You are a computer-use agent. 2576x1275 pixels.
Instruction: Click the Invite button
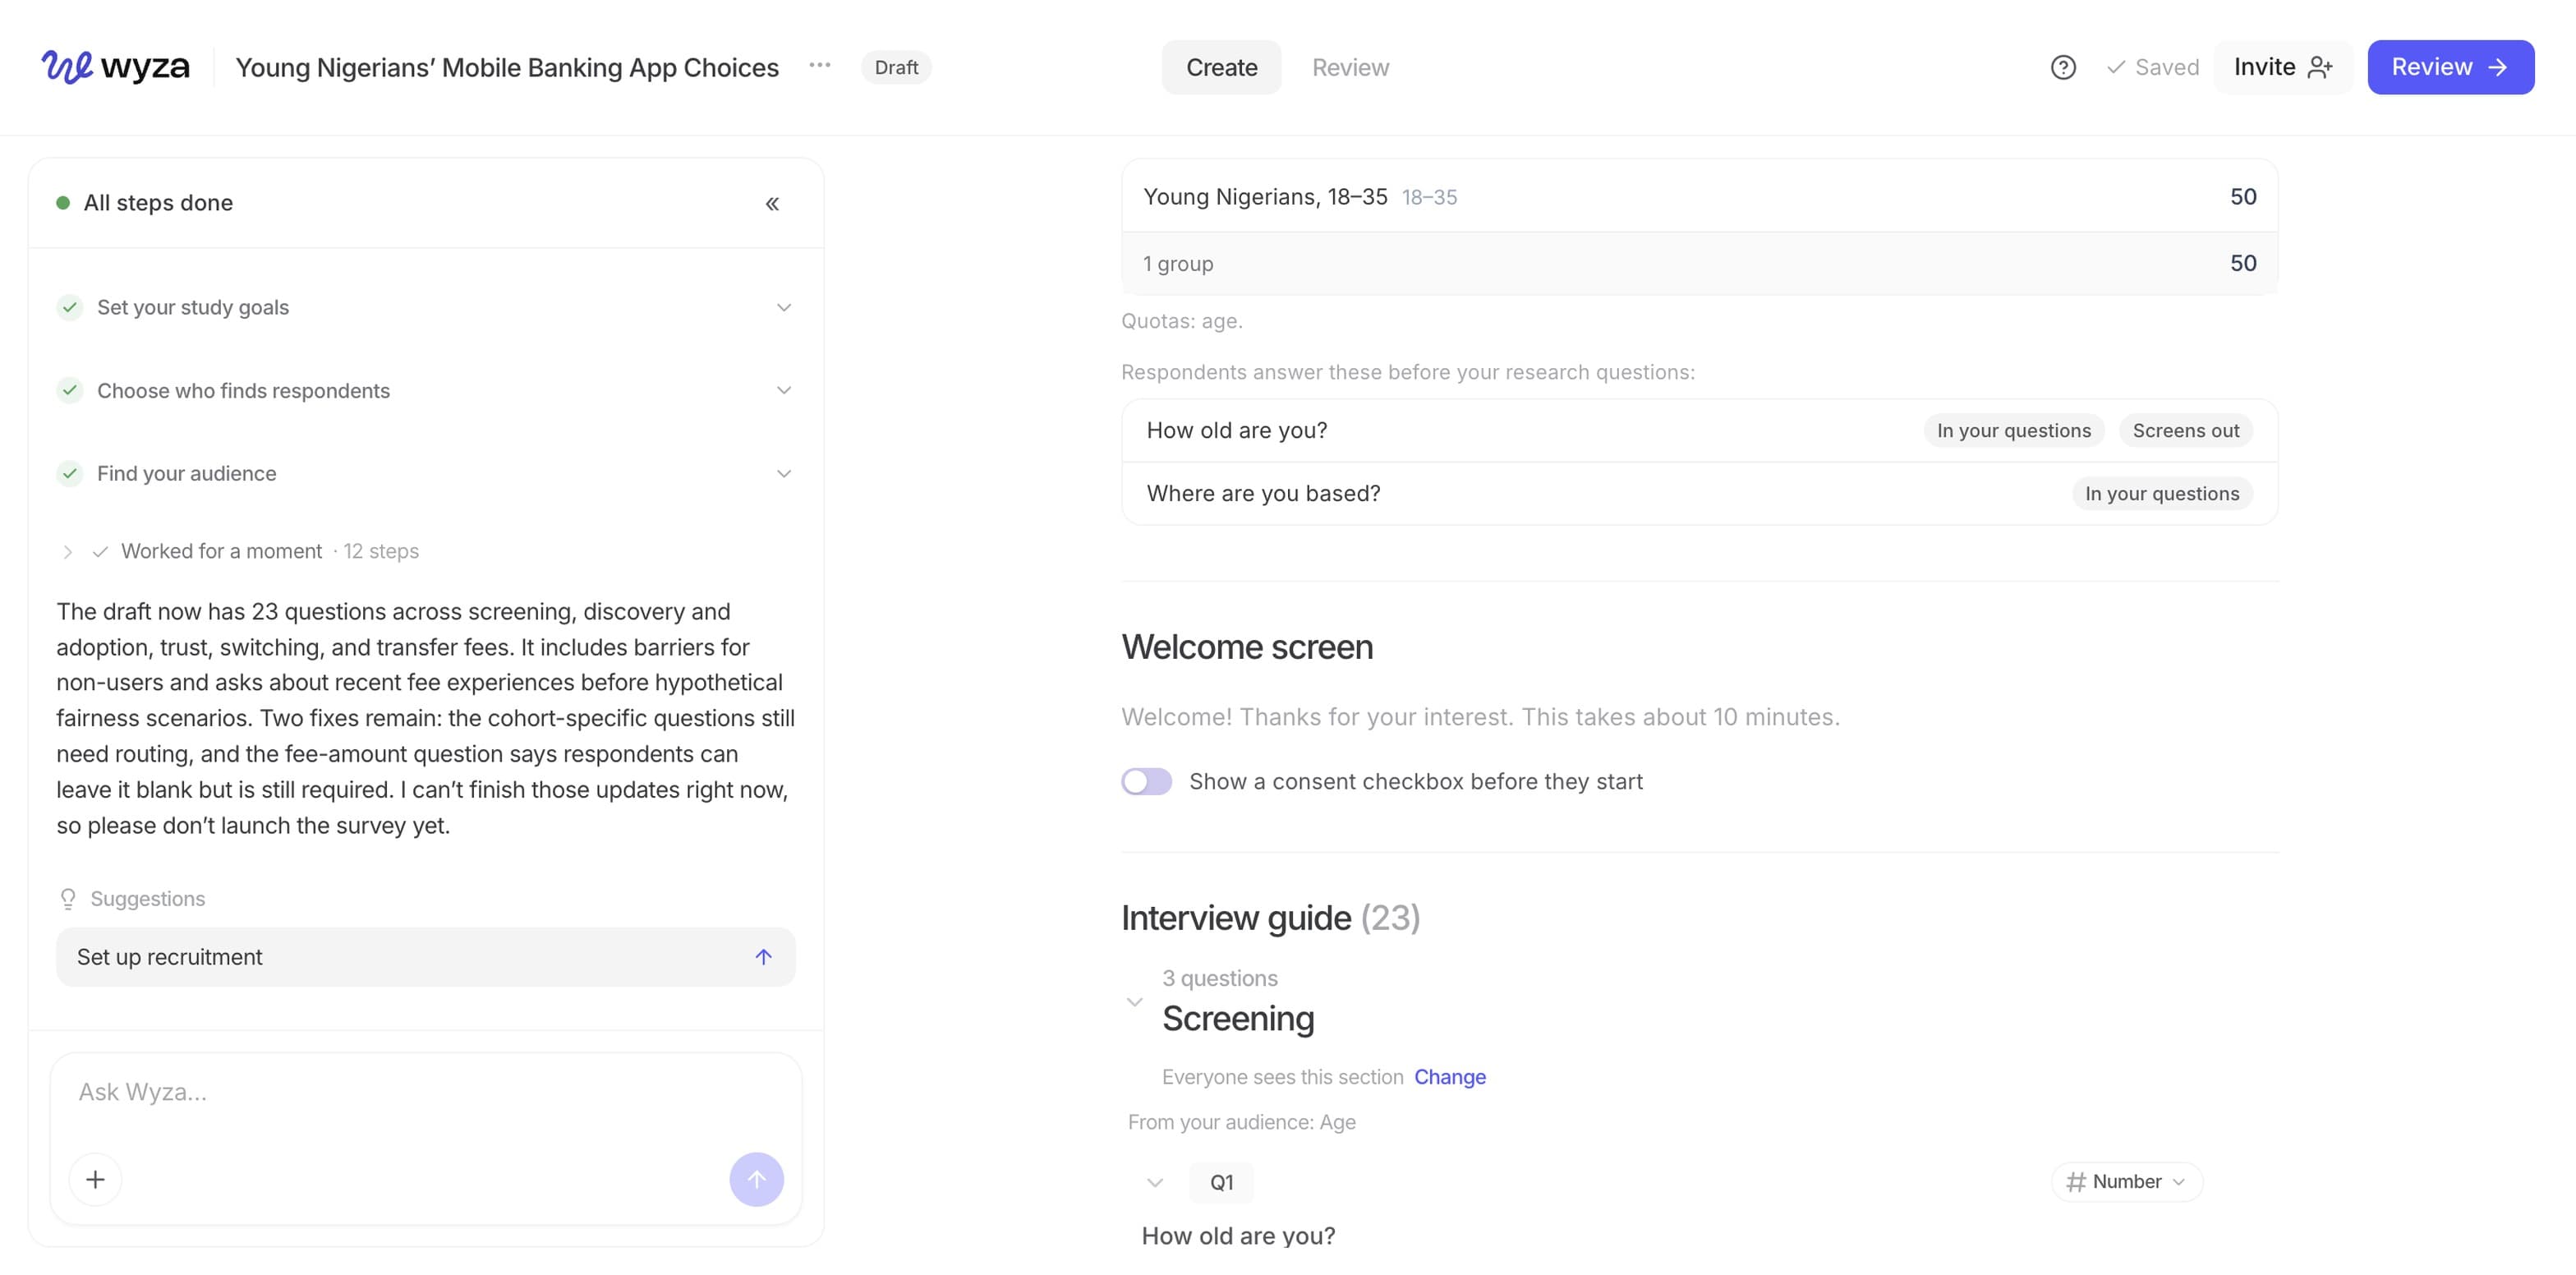click(x=2283, y=67)
